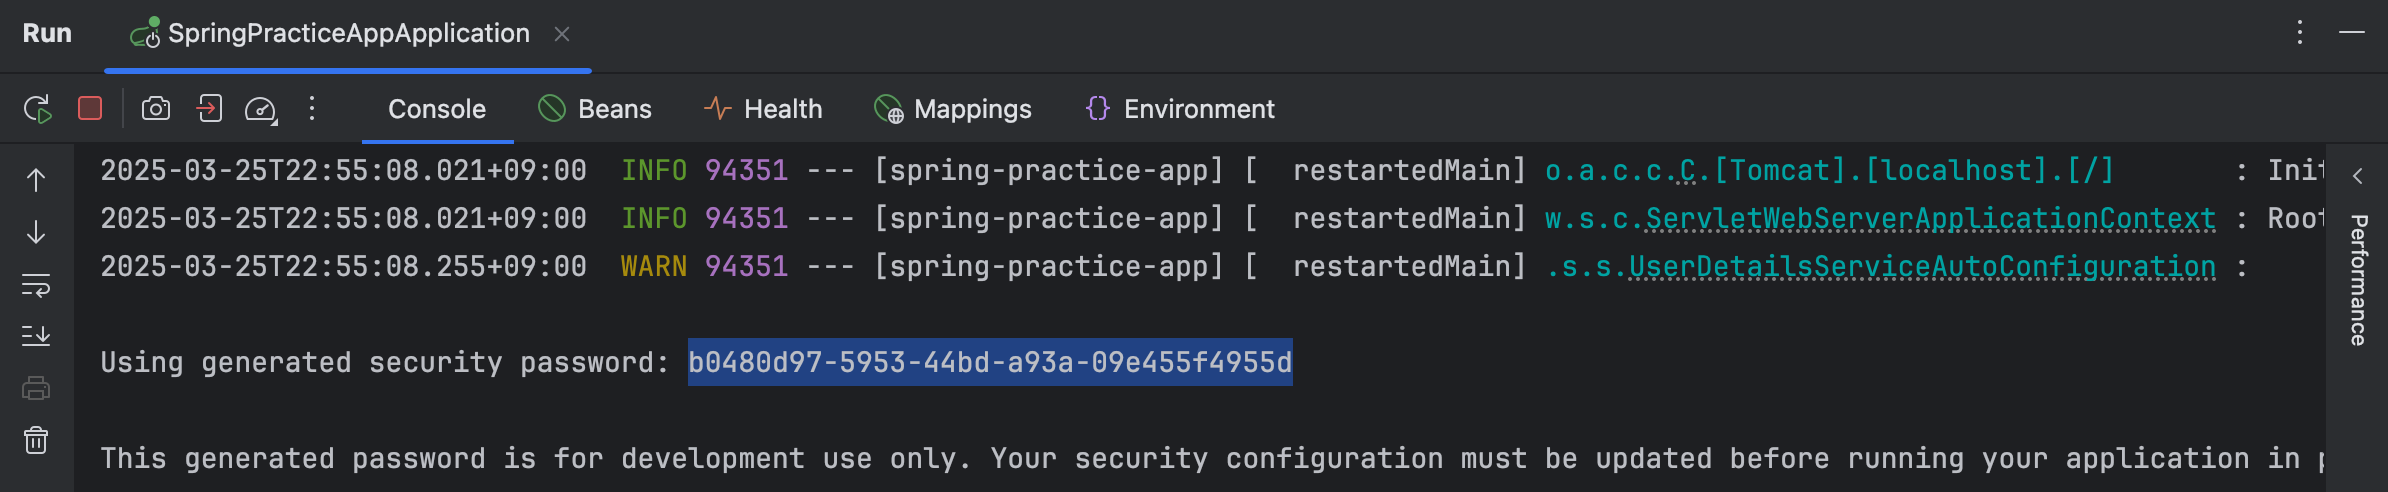The height and width of the screenshot is (492, 2388).
Task: Toggle scroll to end of console
Action: 36,336
